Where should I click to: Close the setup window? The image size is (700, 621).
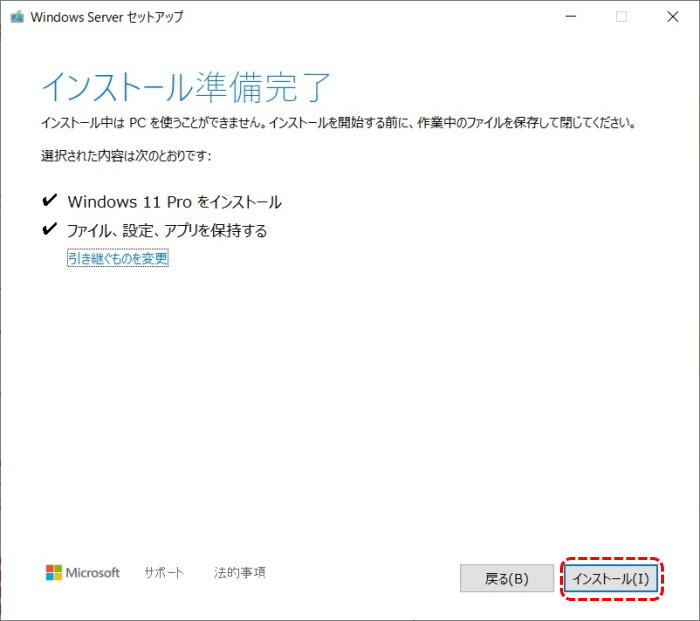coord(673,17)
